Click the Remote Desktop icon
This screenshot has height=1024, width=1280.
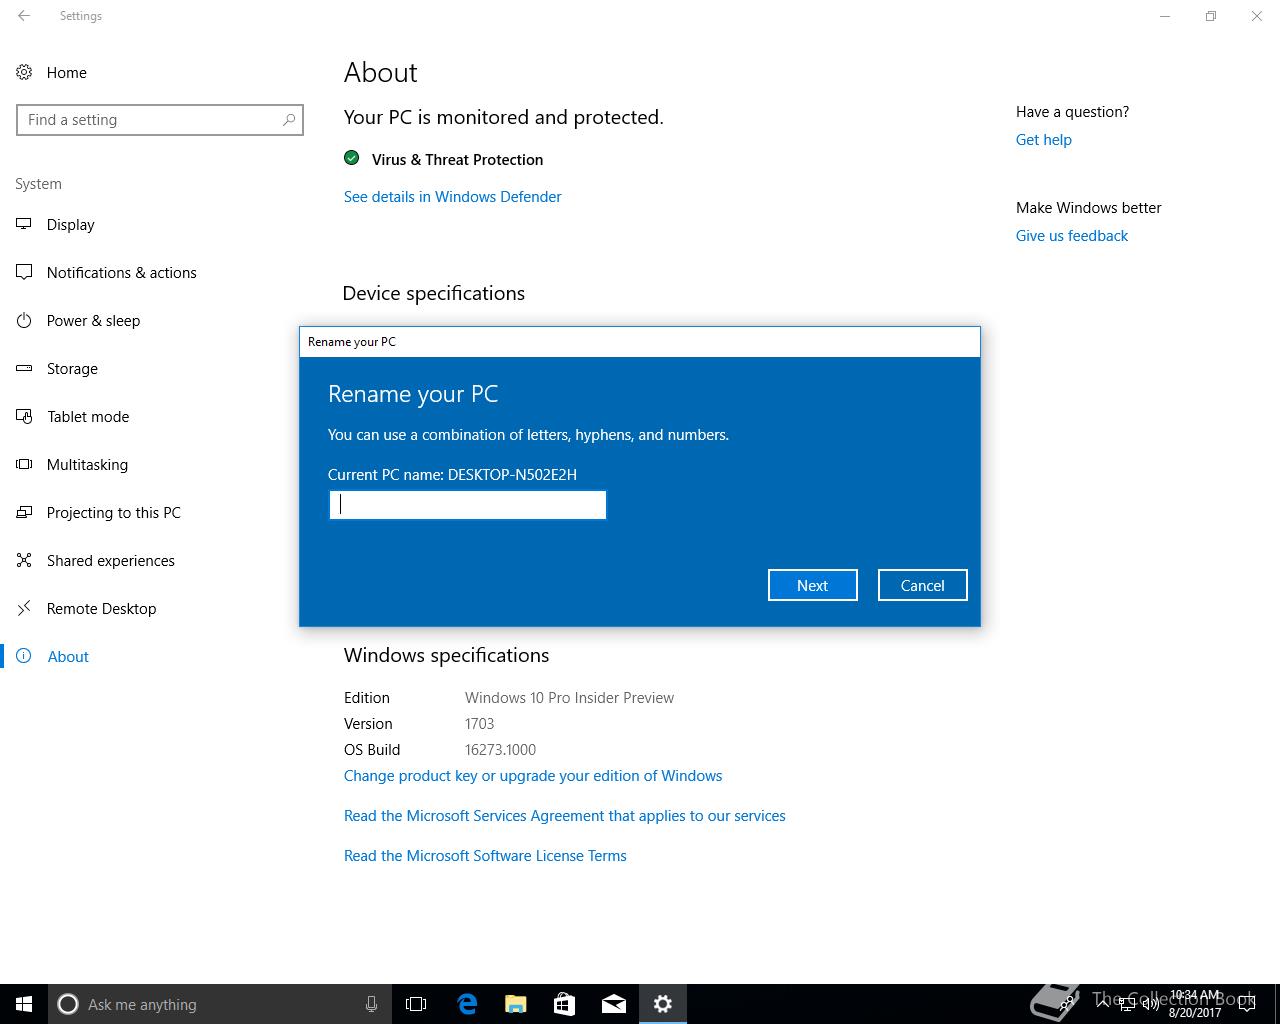(24, 608)
